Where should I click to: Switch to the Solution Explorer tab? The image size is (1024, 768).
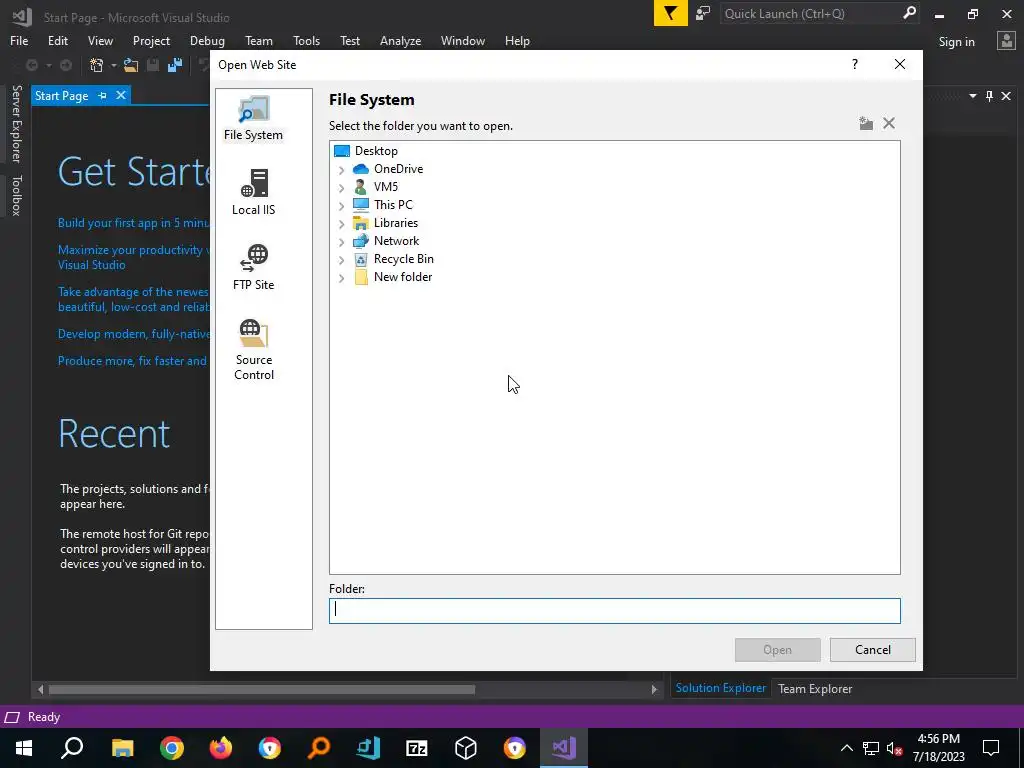(x=720, y=688)
